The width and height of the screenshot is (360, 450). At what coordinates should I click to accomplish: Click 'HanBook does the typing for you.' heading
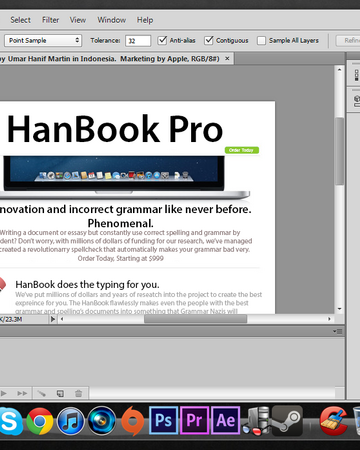click(x=87, y=284)
